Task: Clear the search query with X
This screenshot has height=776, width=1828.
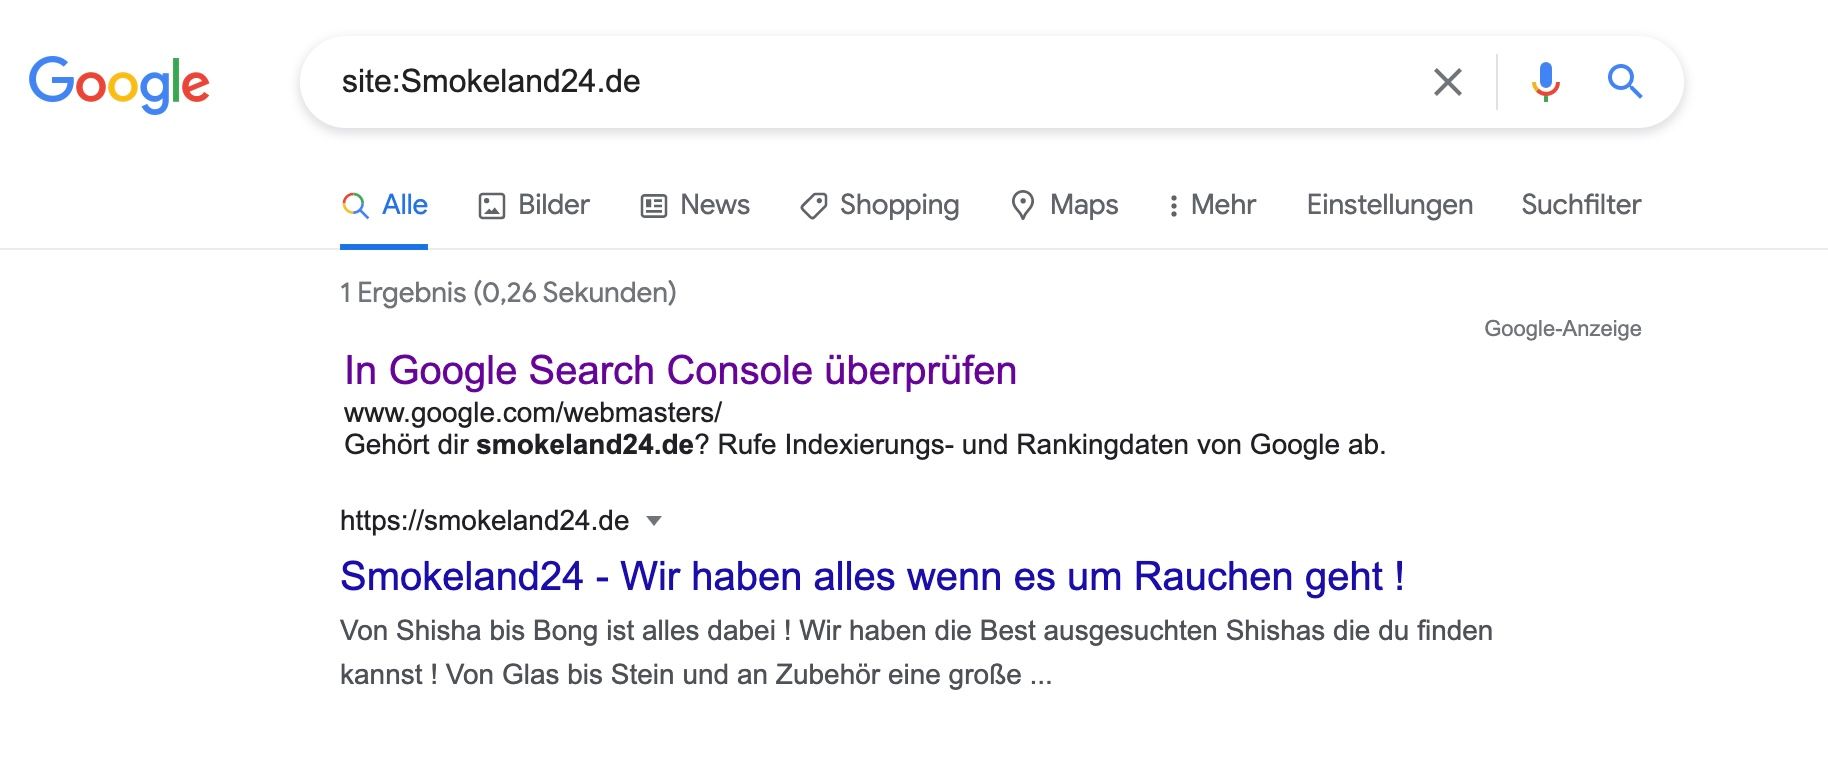Action: [x=1447, y=82]
